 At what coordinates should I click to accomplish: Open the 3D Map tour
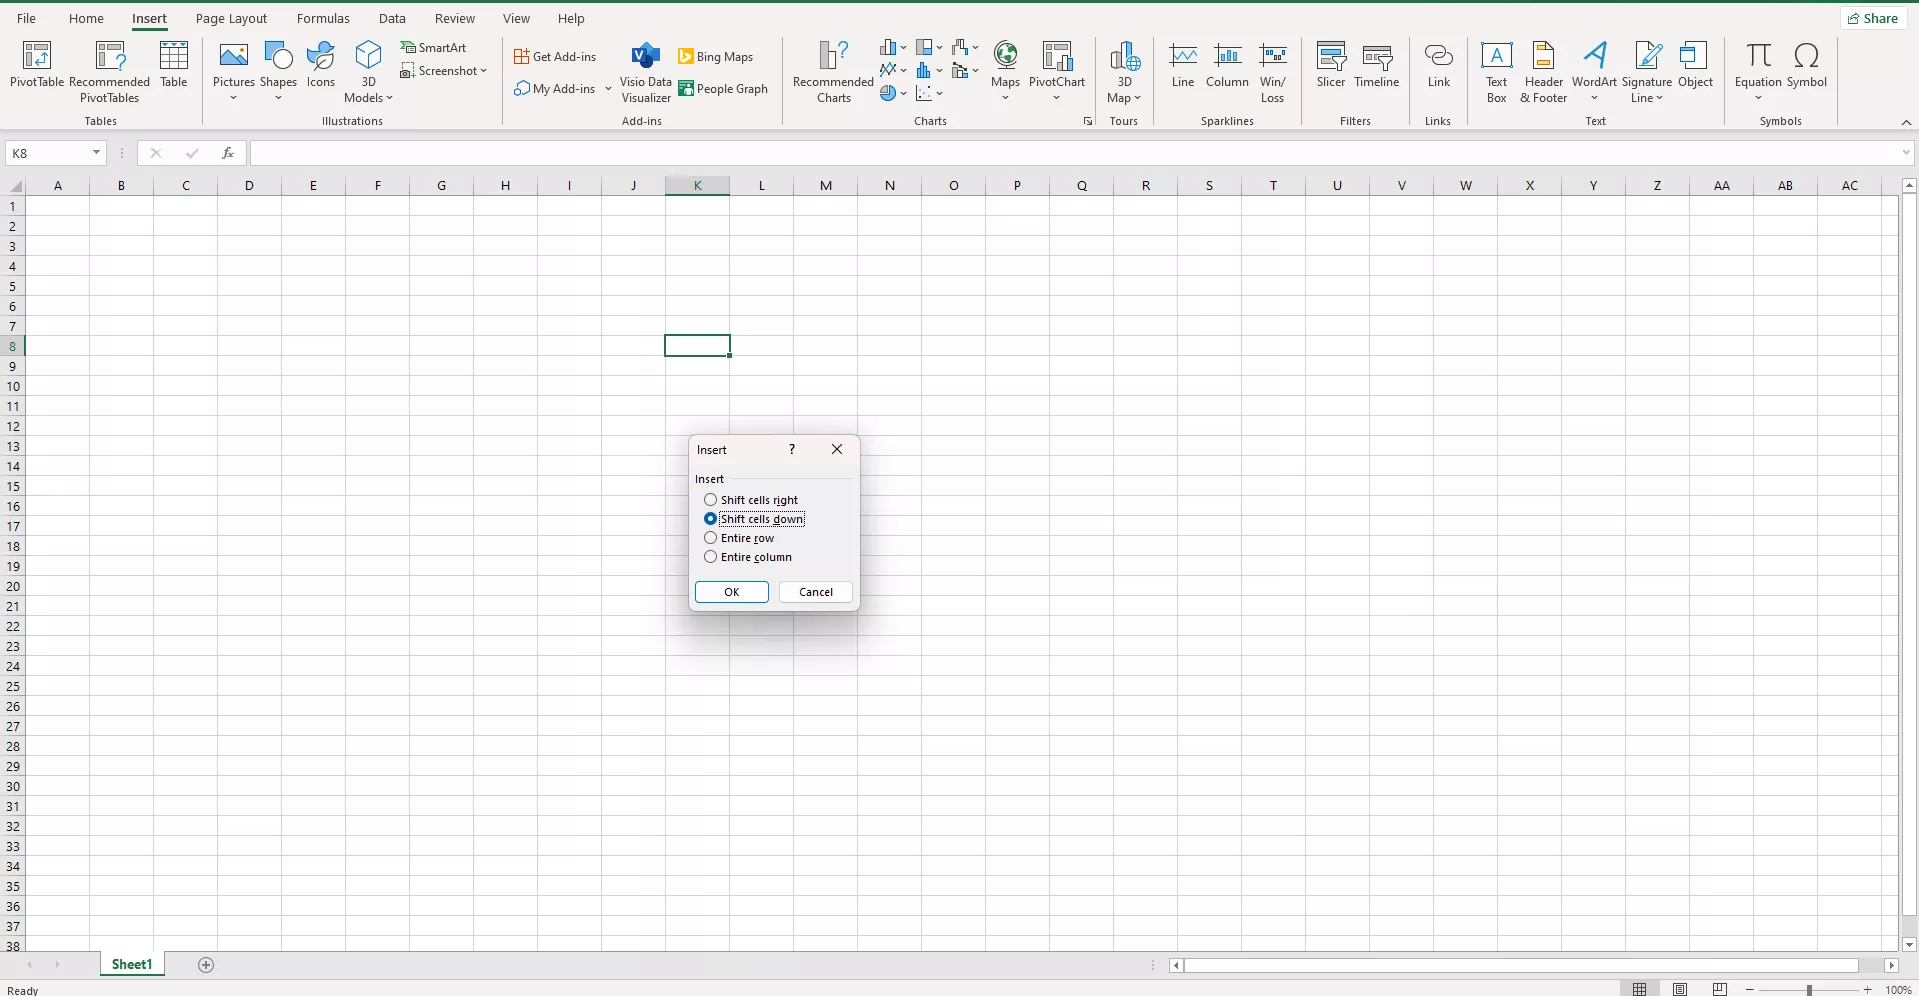[x=1124, y=72]
